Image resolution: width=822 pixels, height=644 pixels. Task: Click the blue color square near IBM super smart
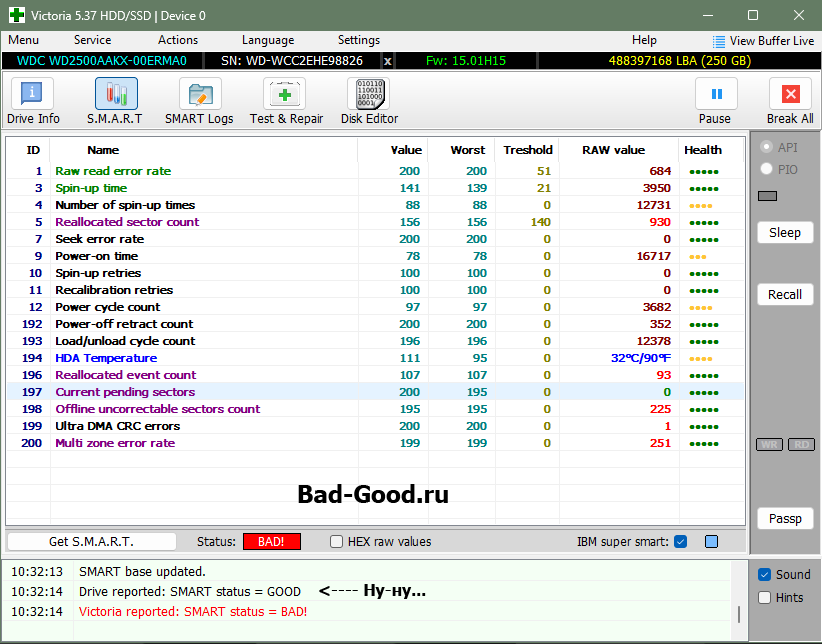click(711, 542)
